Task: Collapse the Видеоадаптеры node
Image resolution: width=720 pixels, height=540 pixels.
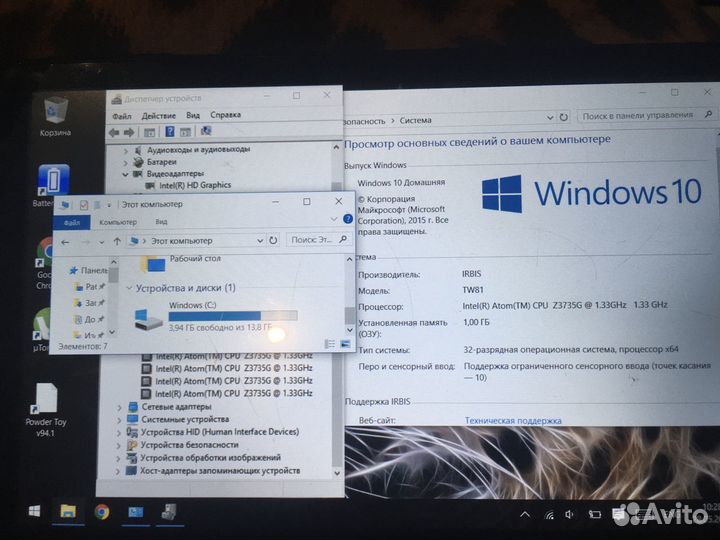Action: pos(125,174)
